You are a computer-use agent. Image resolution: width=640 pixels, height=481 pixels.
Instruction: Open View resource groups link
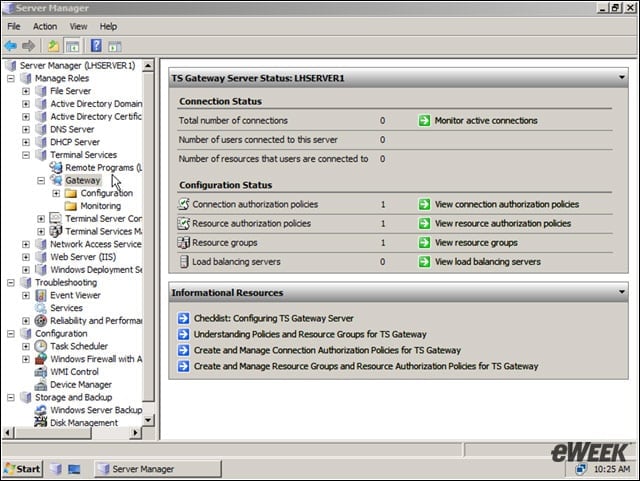pyautogui.click(x=476, y=243)
